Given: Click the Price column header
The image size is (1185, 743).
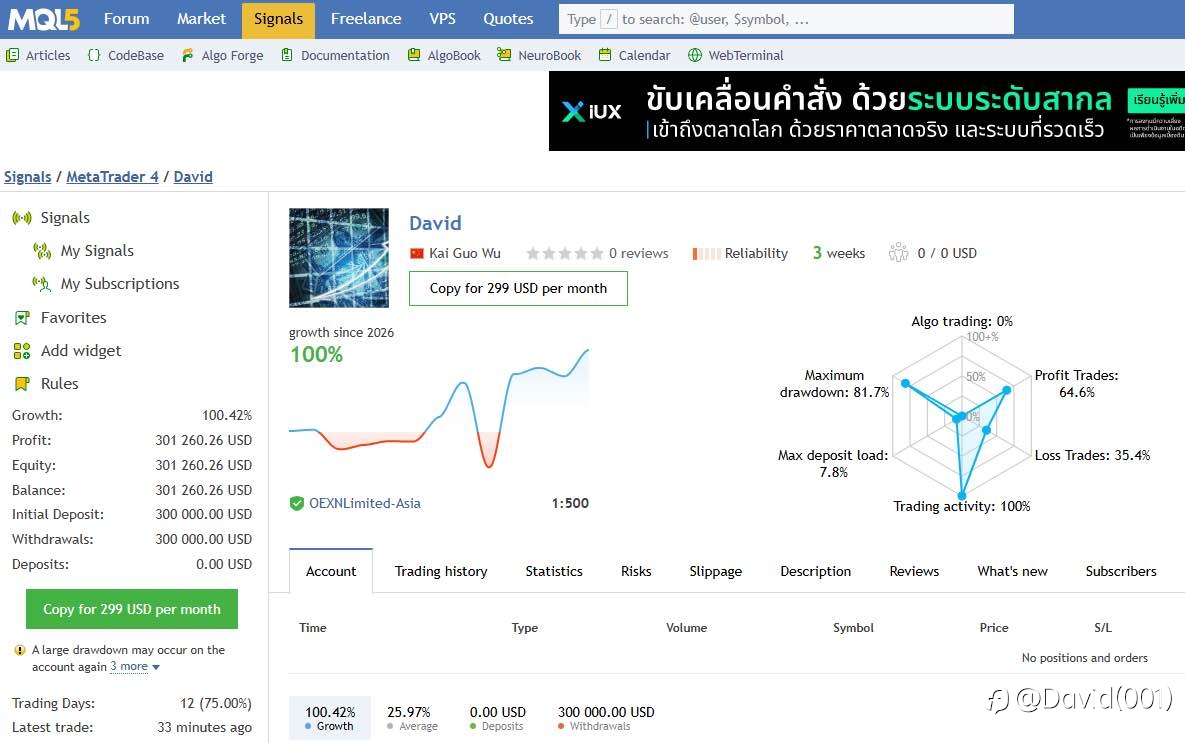Looking at the screenshot, I should (994, 627).
